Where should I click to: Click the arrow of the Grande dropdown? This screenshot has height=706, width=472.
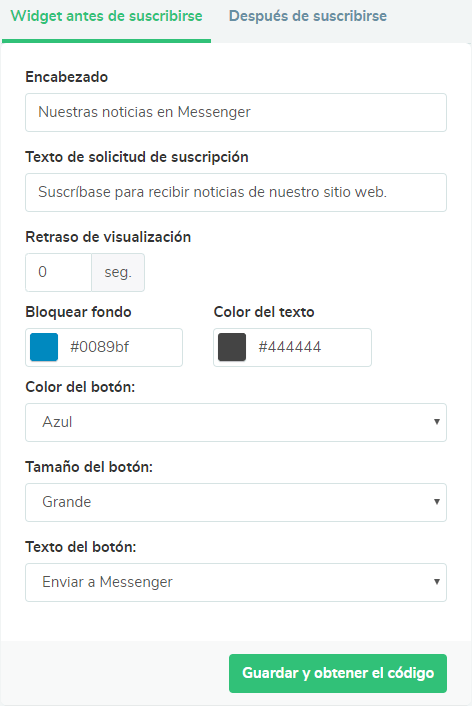pos(436,502)
